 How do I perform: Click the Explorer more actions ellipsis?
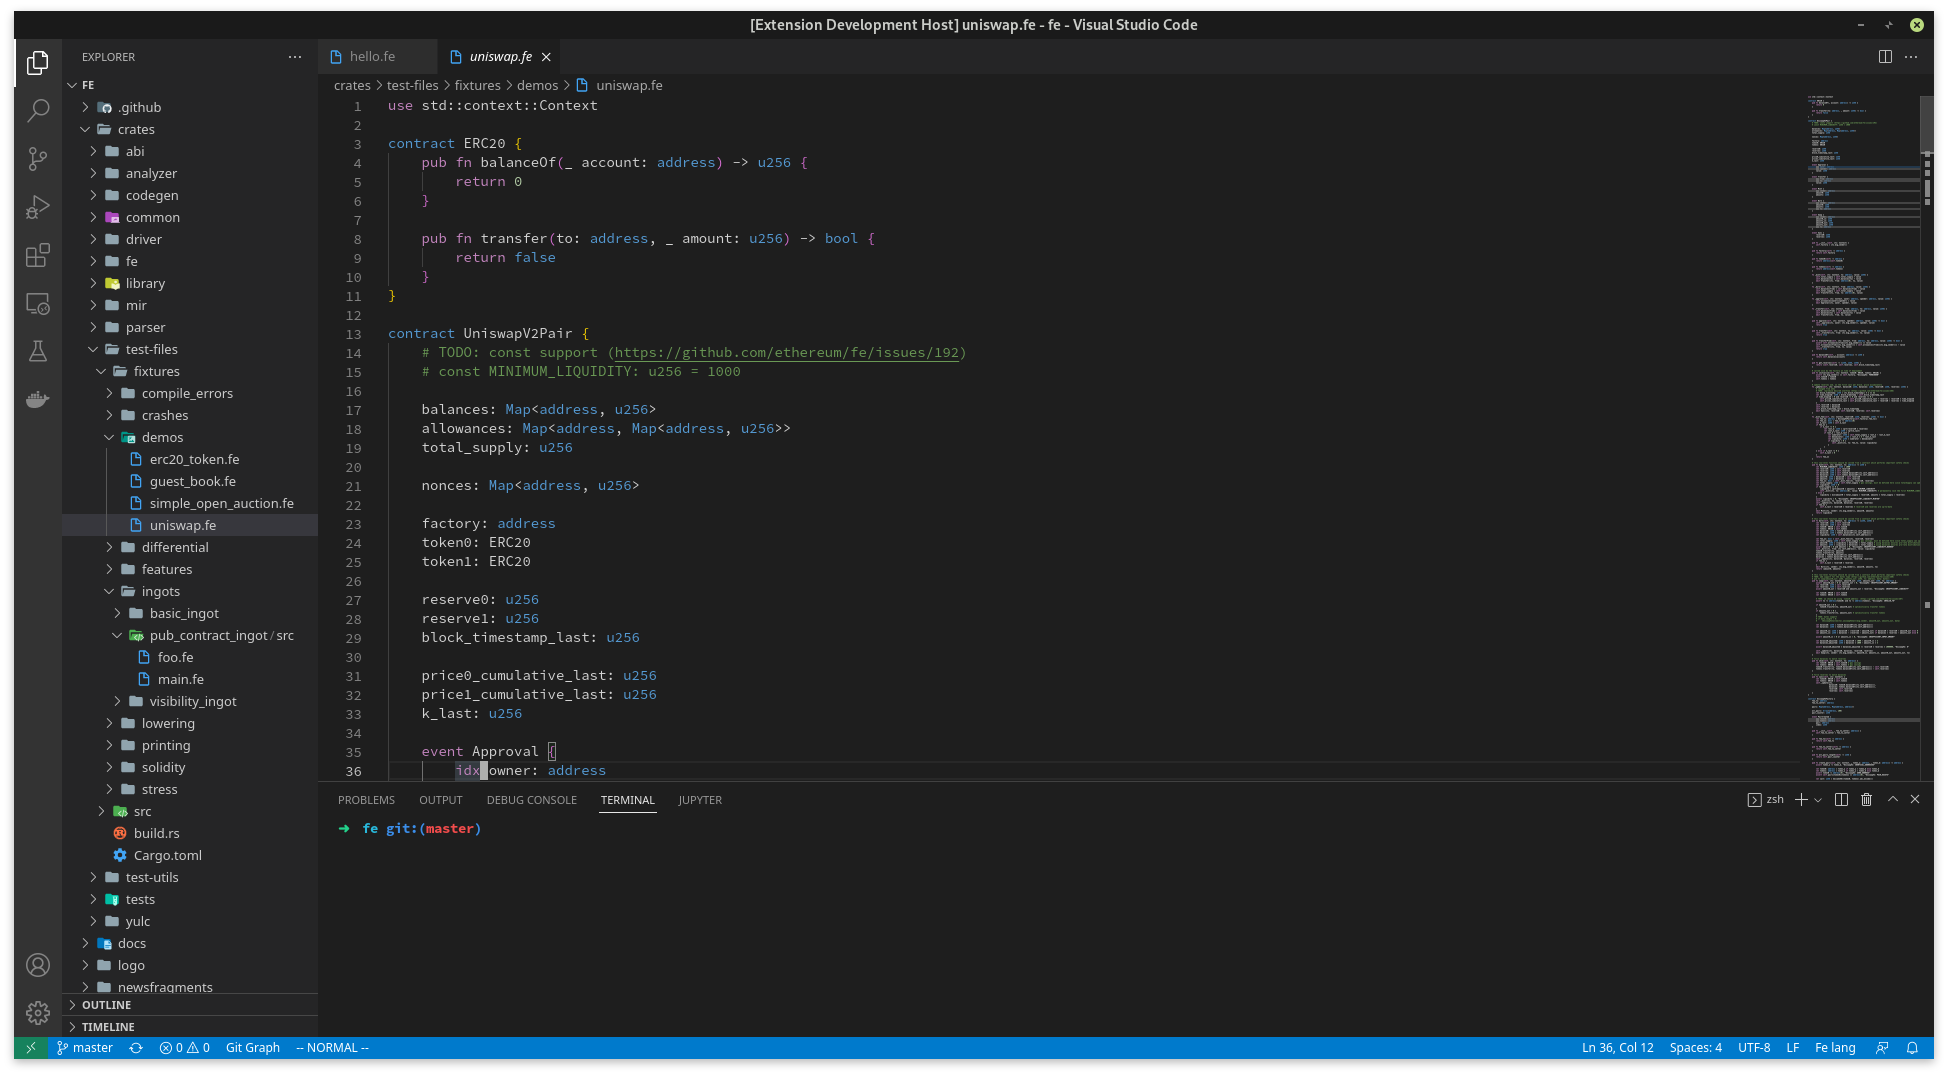294,57
